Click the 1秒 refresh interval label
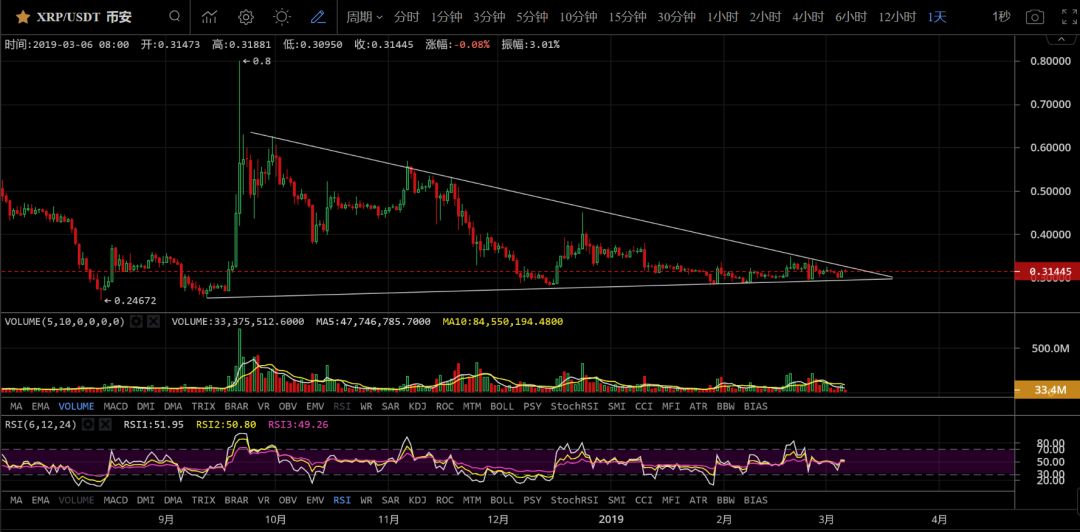This screenshot has height=532, width=1080. pos(1001,17)
